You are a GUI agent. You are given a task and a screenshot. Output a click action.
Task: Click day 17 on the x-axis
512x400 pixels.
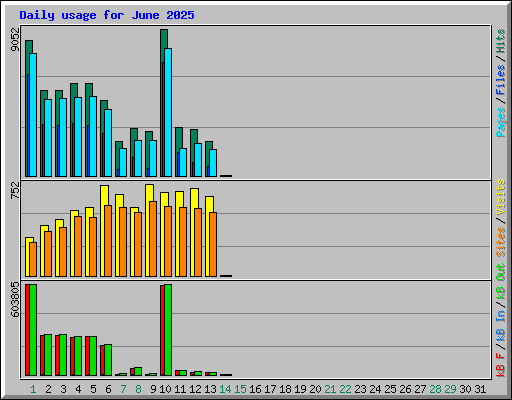(x=270, y=389)
